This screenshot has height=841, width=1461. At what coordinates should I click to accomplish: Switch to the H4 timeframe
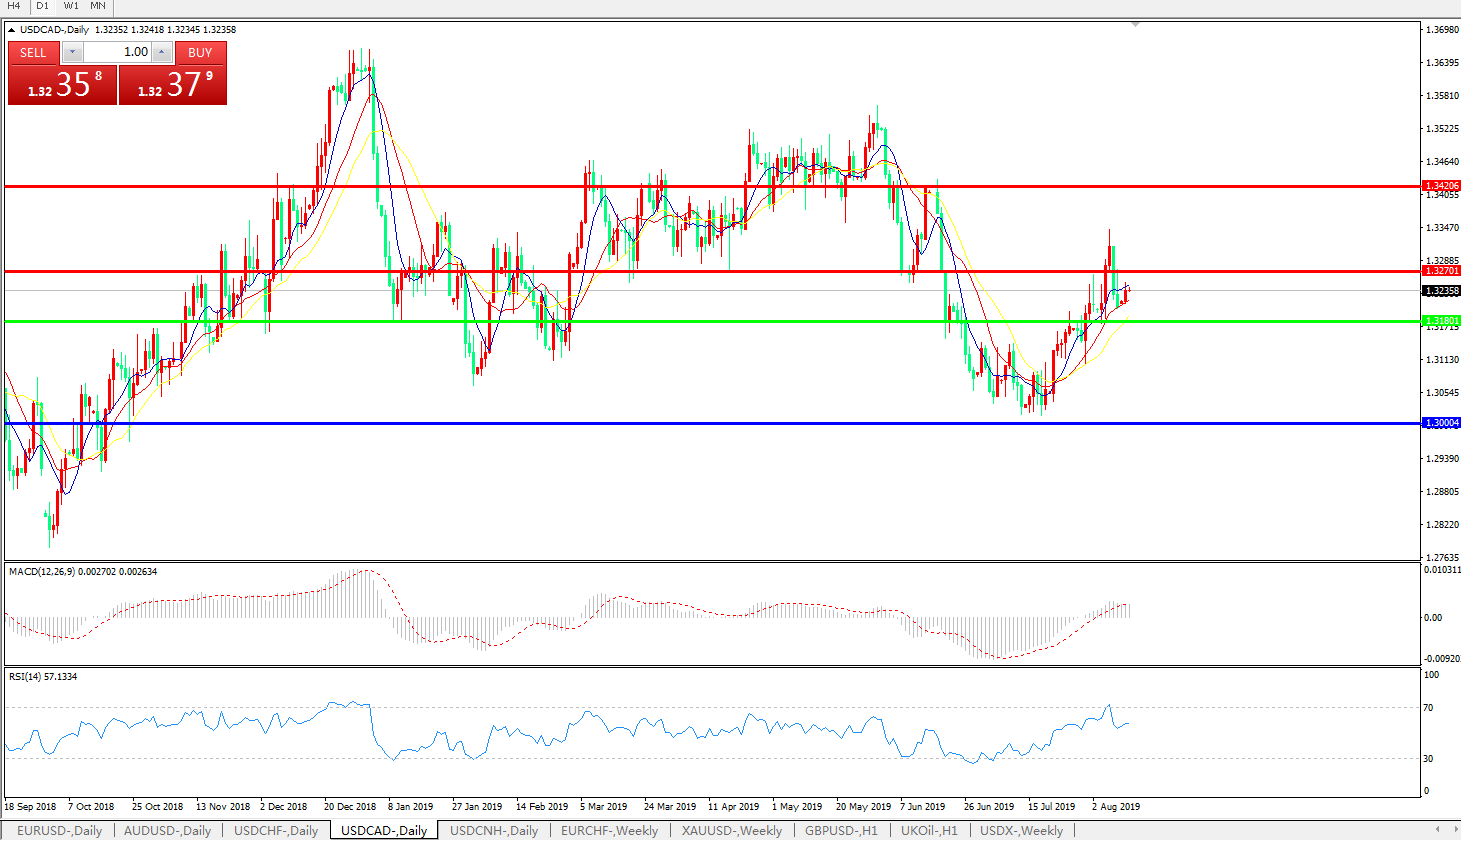point(14,6)
